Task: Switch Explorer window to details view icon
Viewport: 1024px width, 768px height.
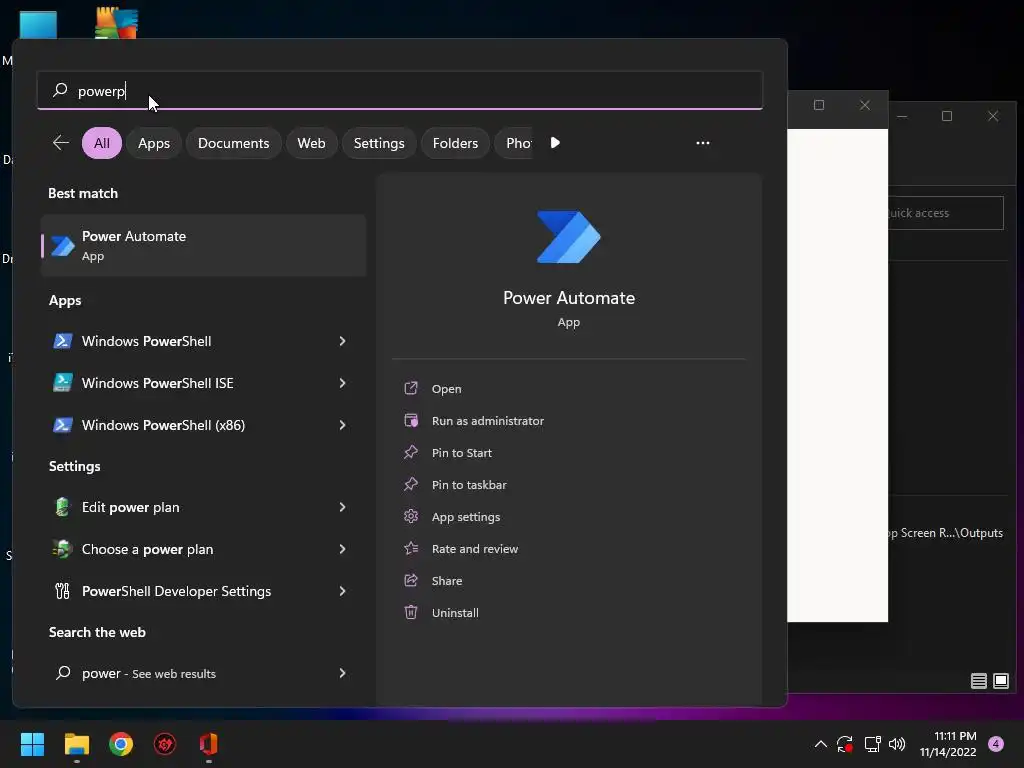Action: tap(978, 681)
